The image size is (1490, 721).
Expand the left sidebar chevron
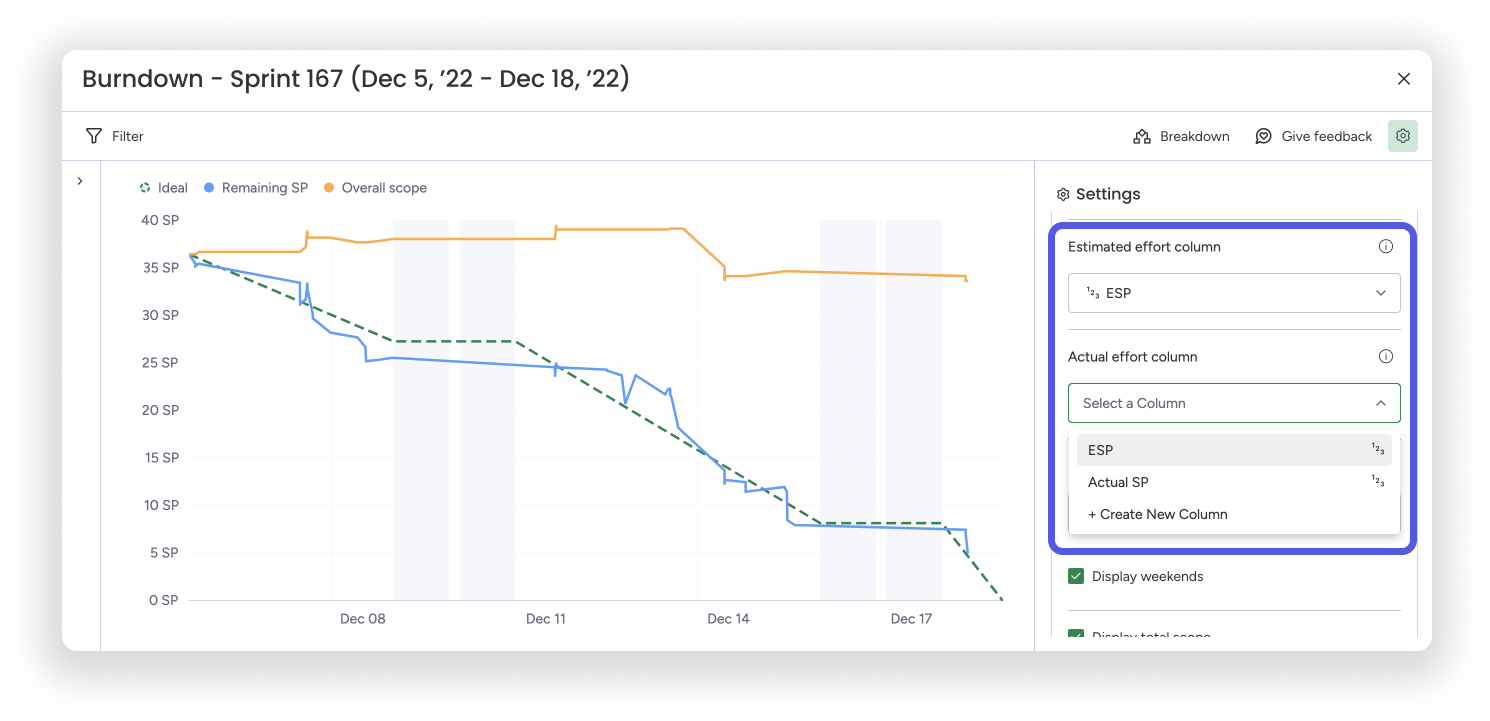click(80, 181)
